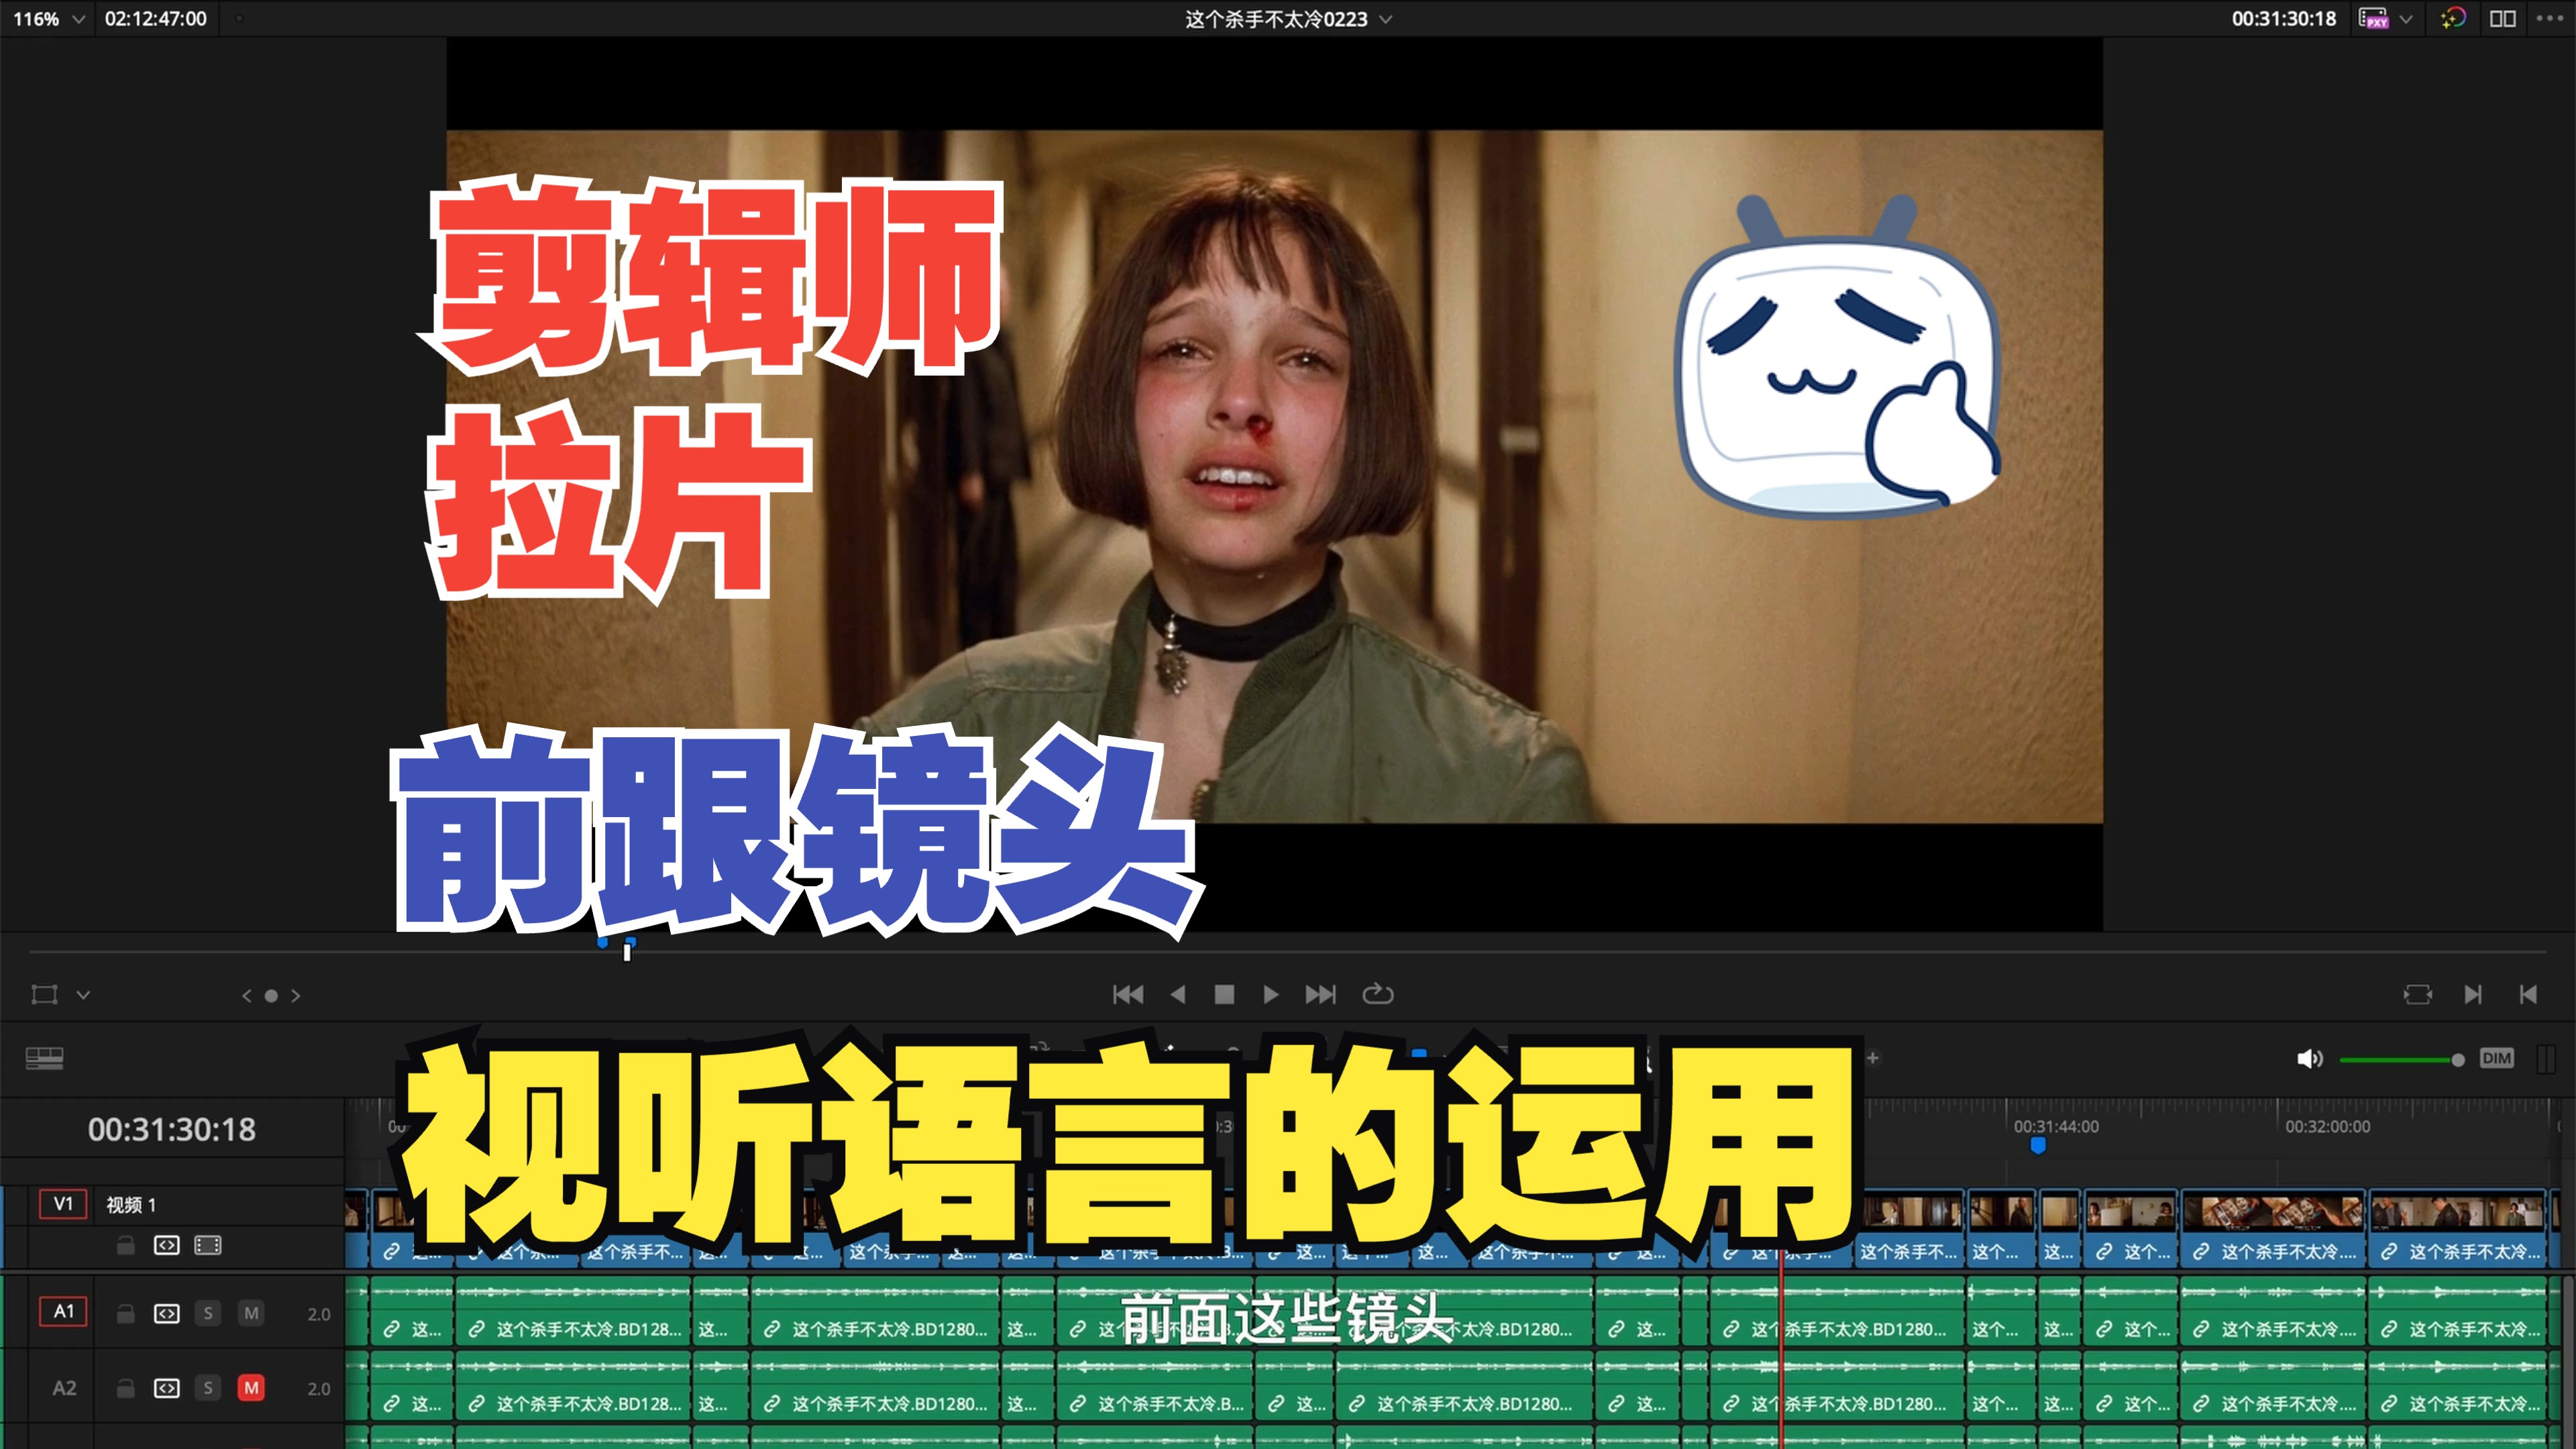Jump to the previous marker arrow
The height and width of the screenshot is (1449, 2576).
[x=247, y=995]
